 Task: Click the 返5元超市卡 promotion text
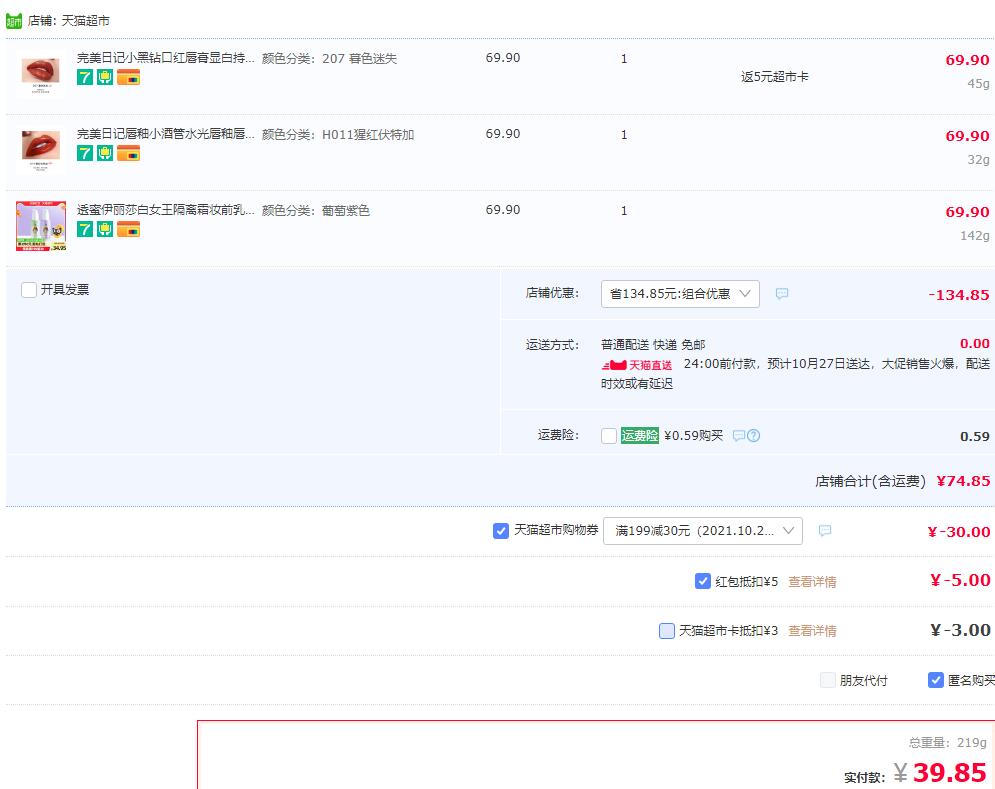pos(775,77)
